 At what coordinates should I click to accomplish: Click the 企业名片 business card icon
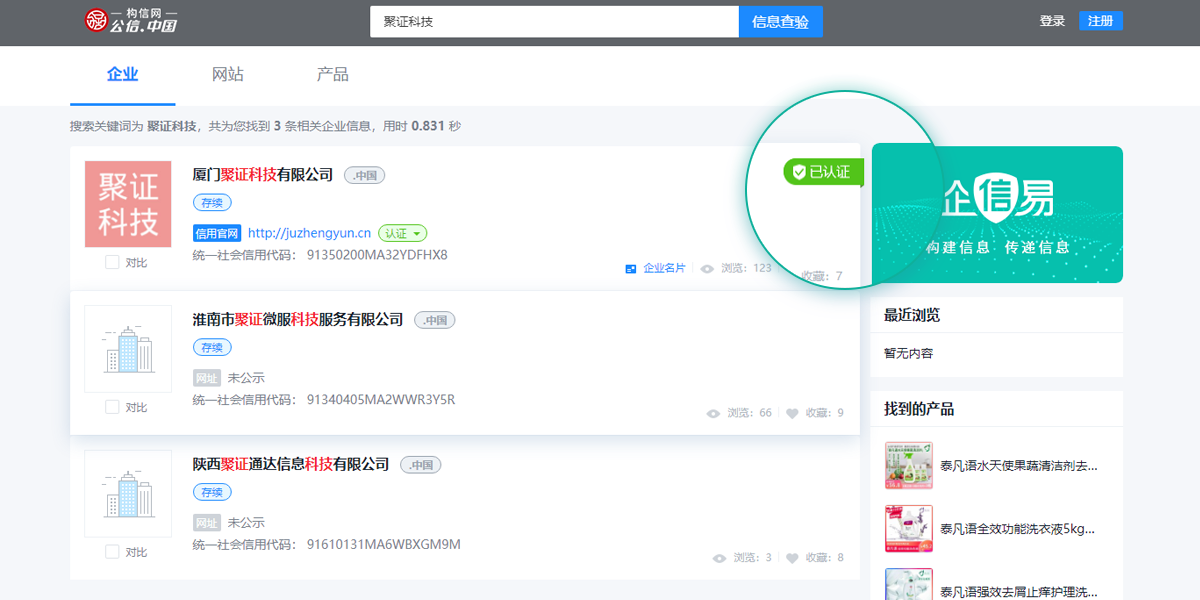click(x=631, y=269)
